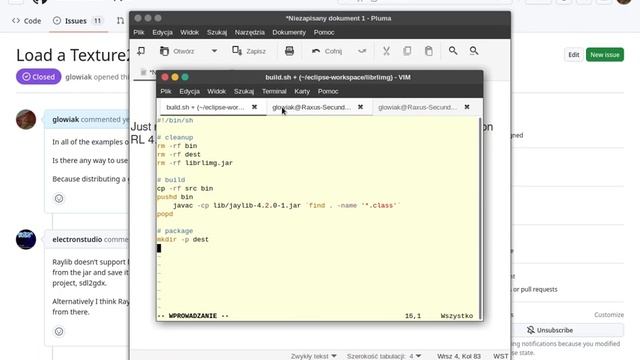Click the terminal window vertical scrollbar
Viewport: 640px width, 360px height.
(480, 218)
